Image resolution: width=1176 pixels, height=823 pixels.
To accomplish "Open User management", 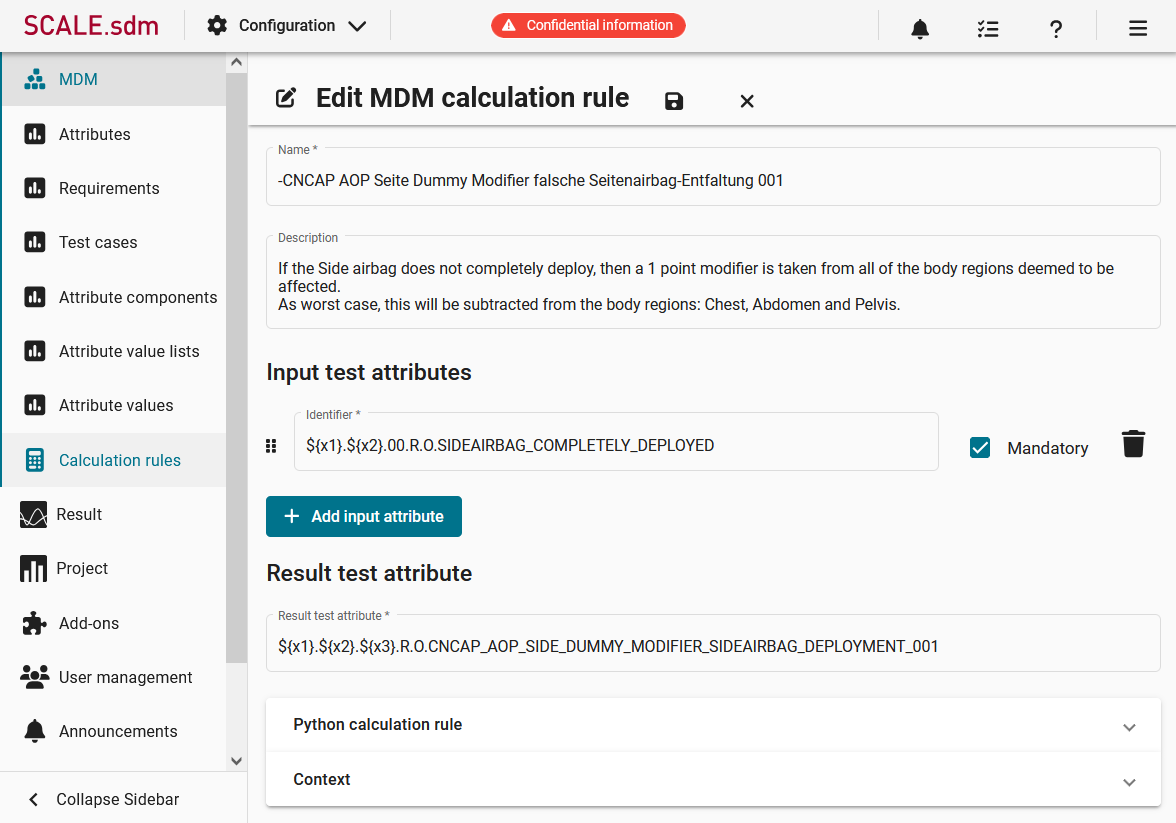I will pos(114,677).
